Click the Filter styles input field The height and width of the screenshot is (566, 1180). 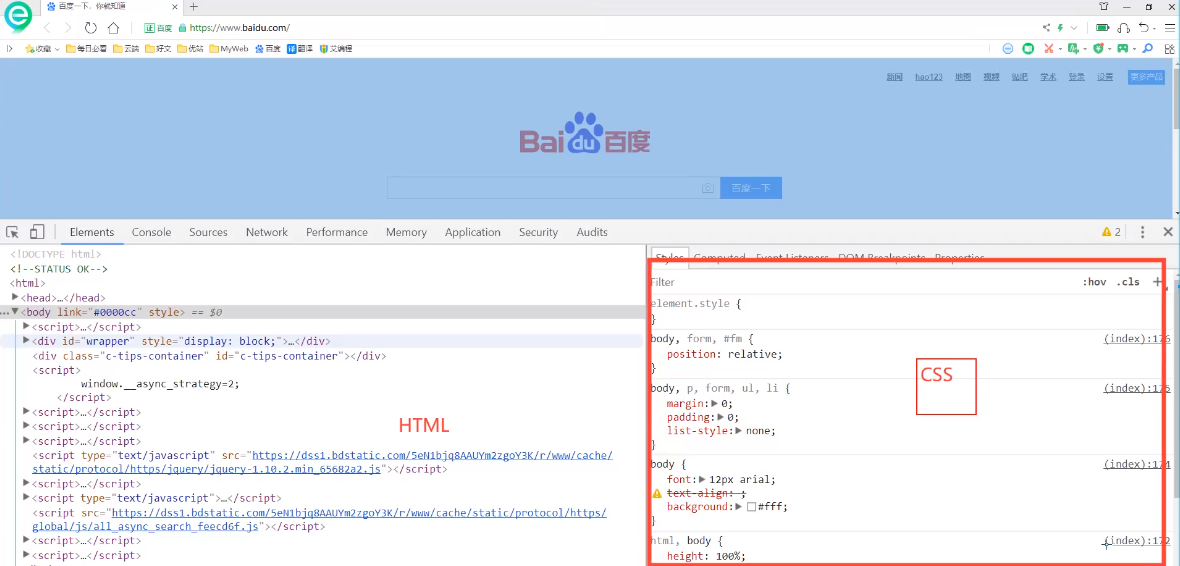862,282
